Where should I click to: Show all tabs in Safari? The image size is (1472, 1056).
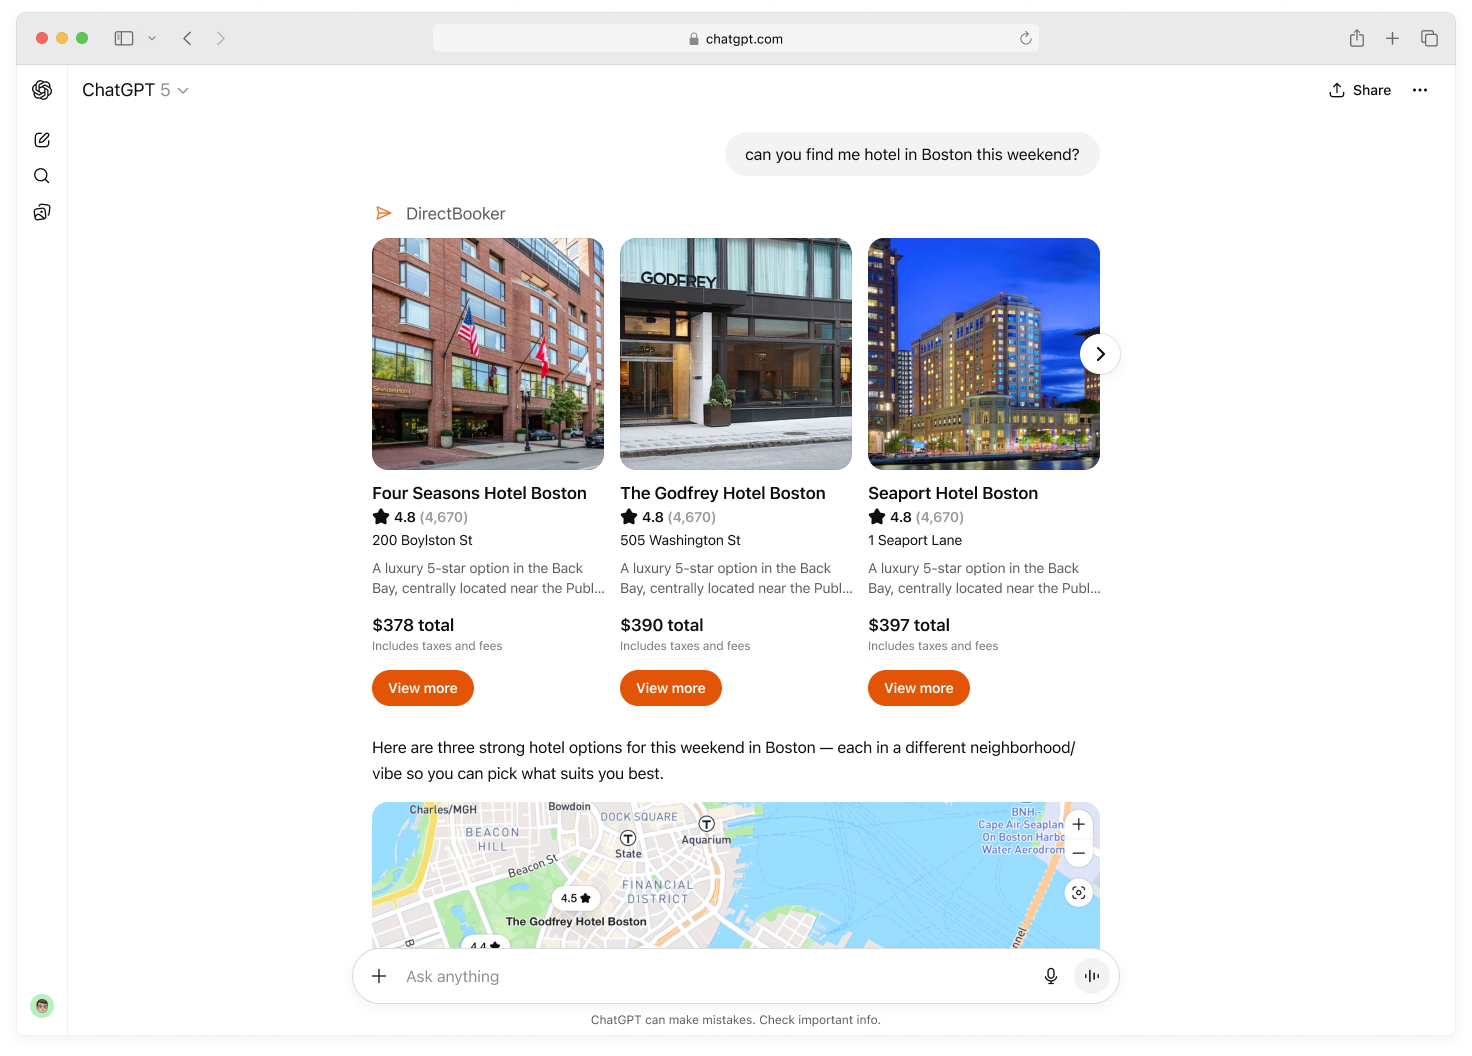1429,38
